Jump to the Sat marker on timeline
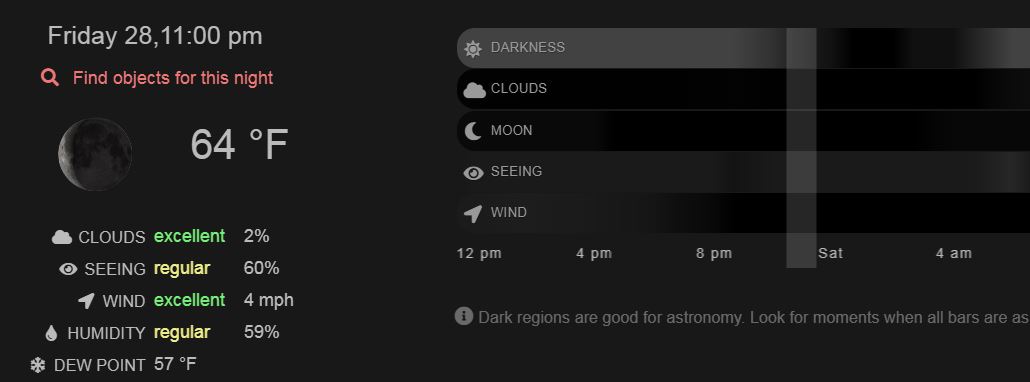This screenshot has width=1030, height=382. [830, 253]
